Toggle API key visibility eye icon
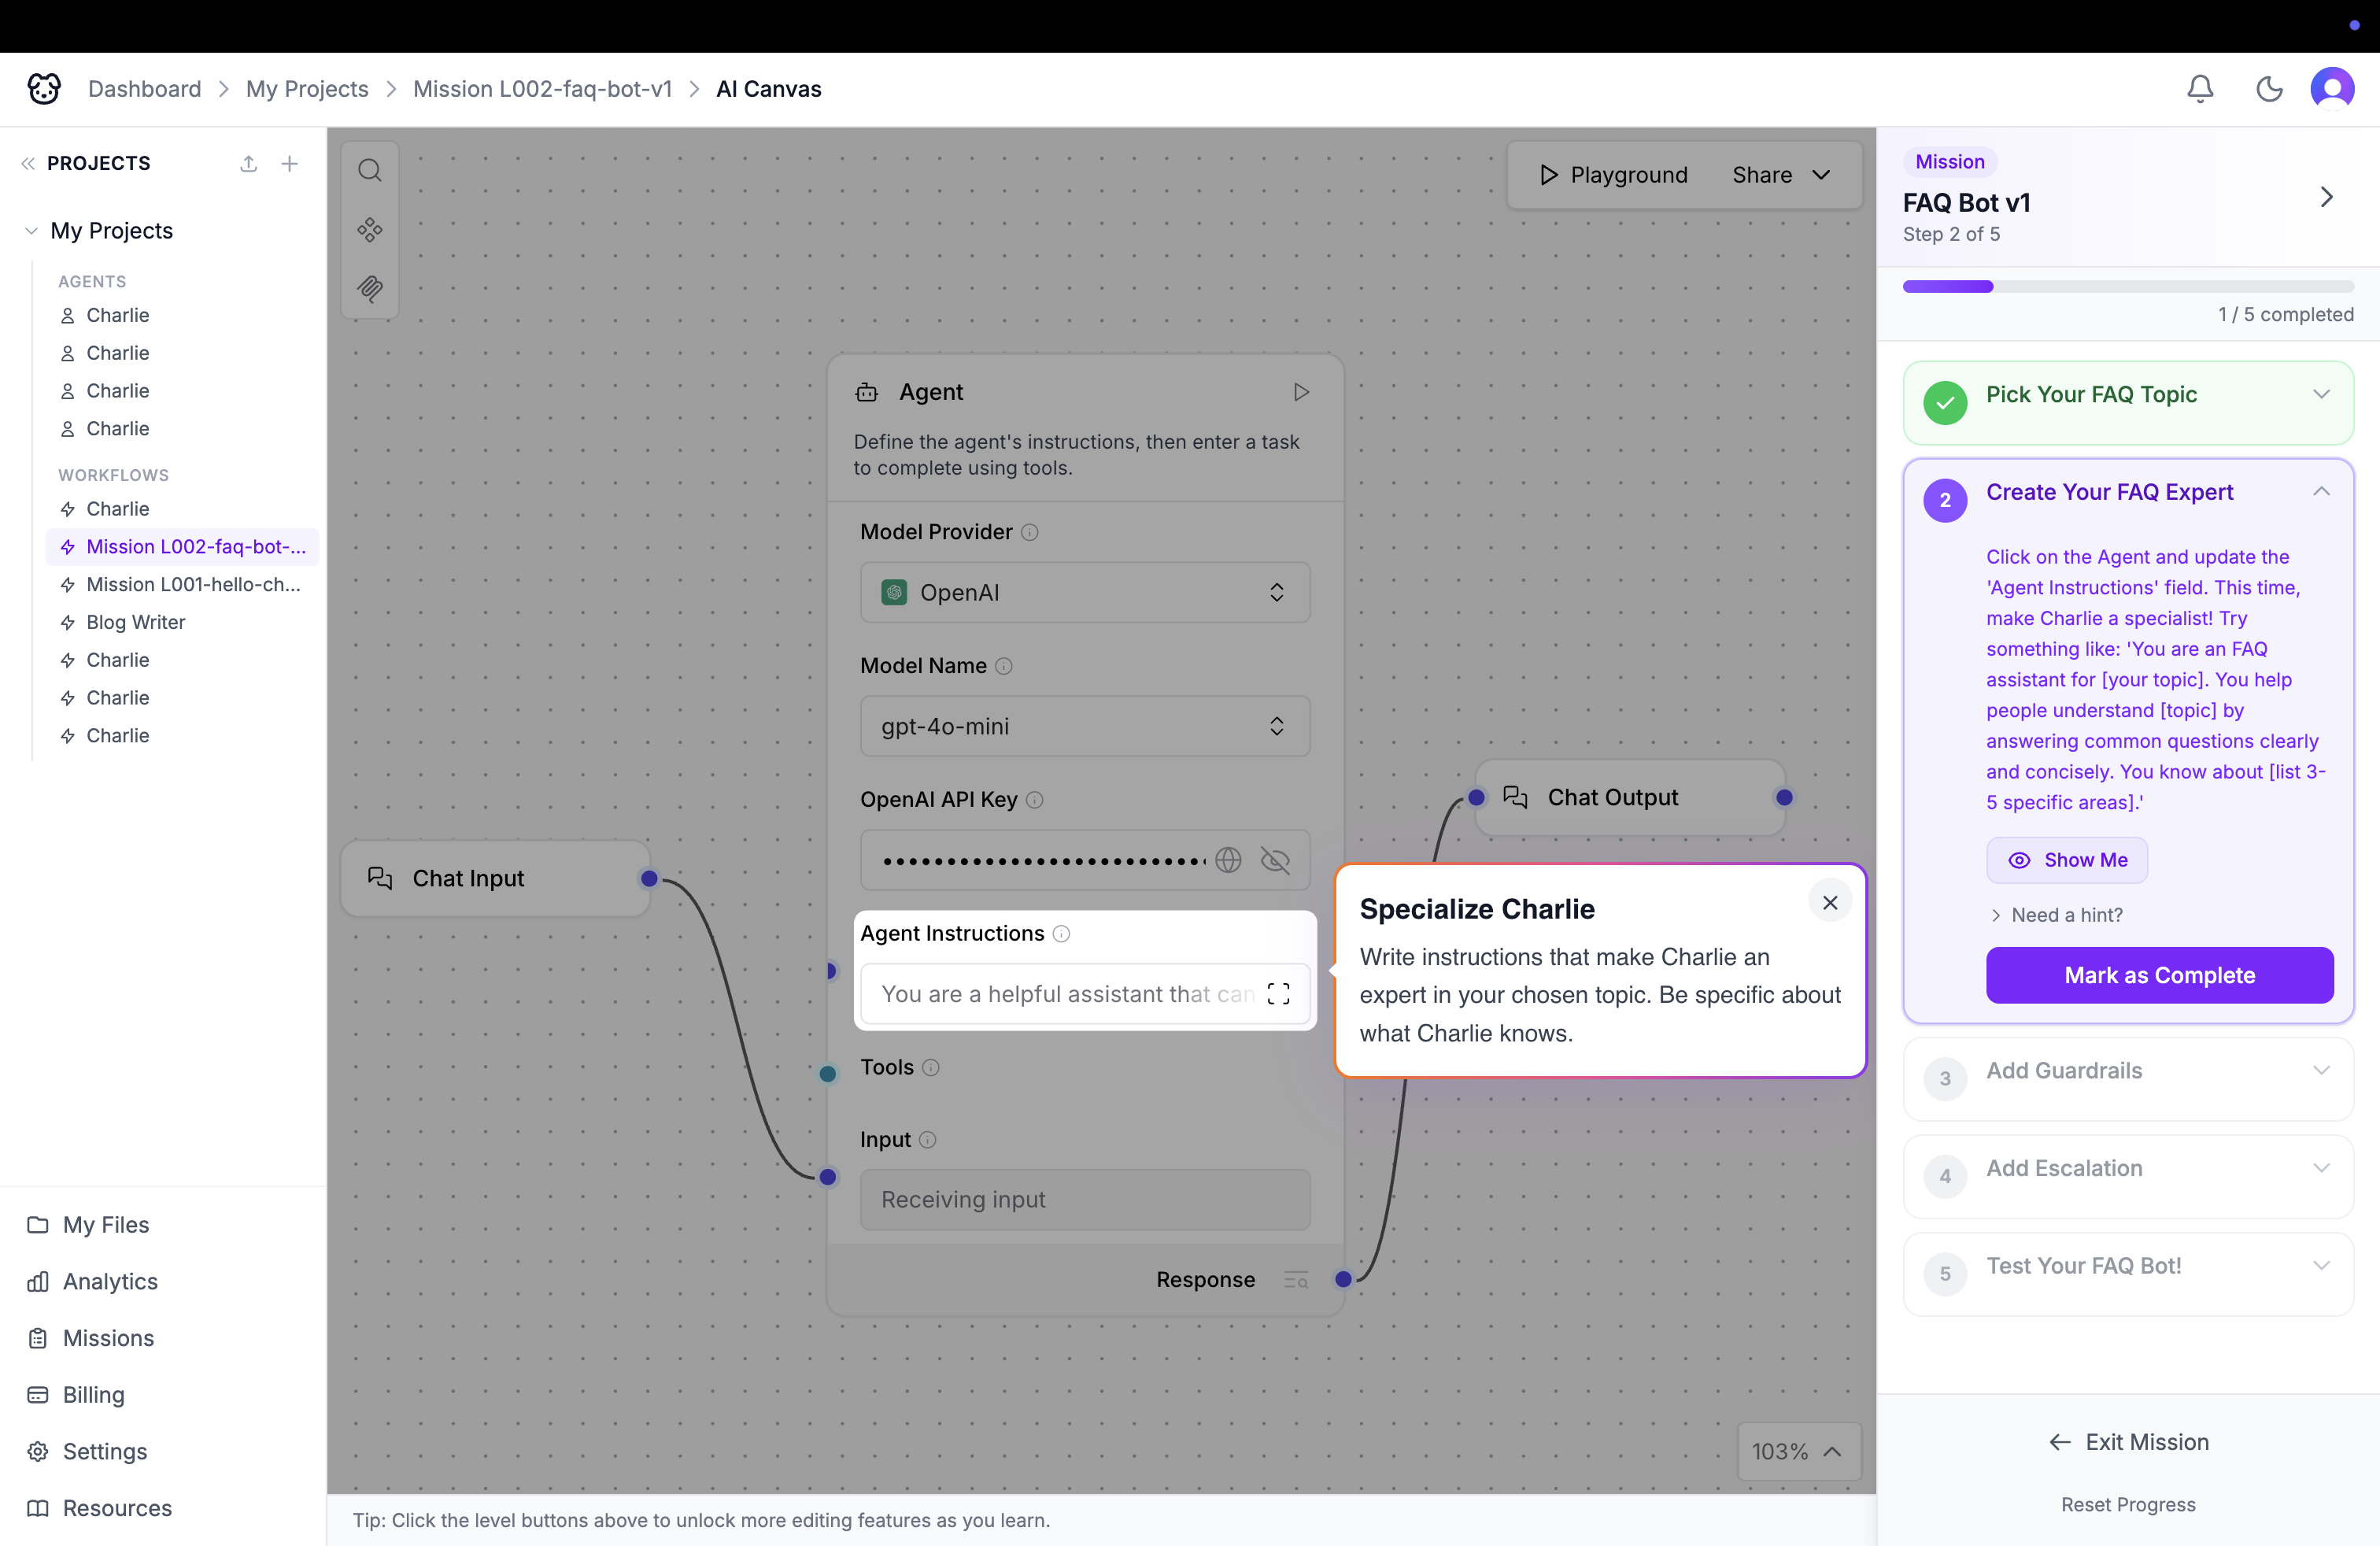 [1275, 860]
